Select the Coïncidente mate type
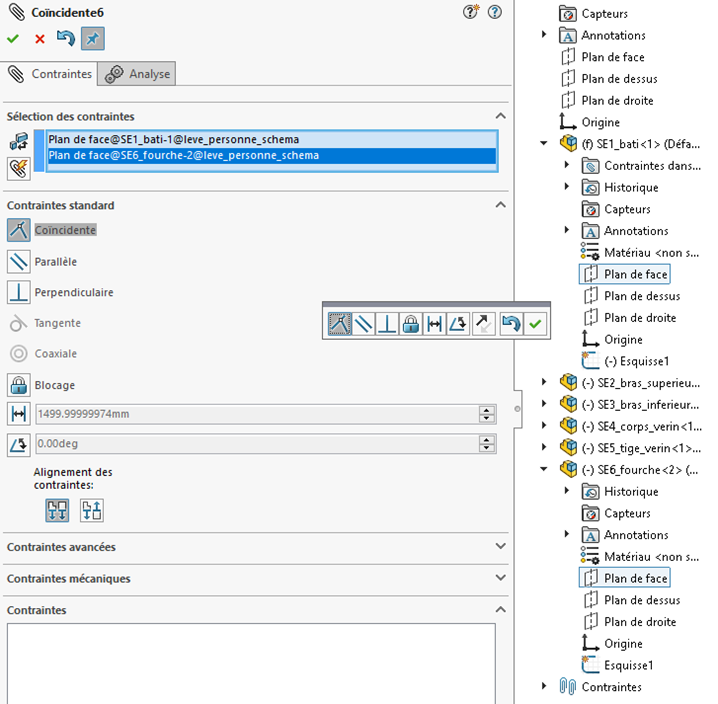The width and height of the screenshot is (718, 704). click(52, 230)
